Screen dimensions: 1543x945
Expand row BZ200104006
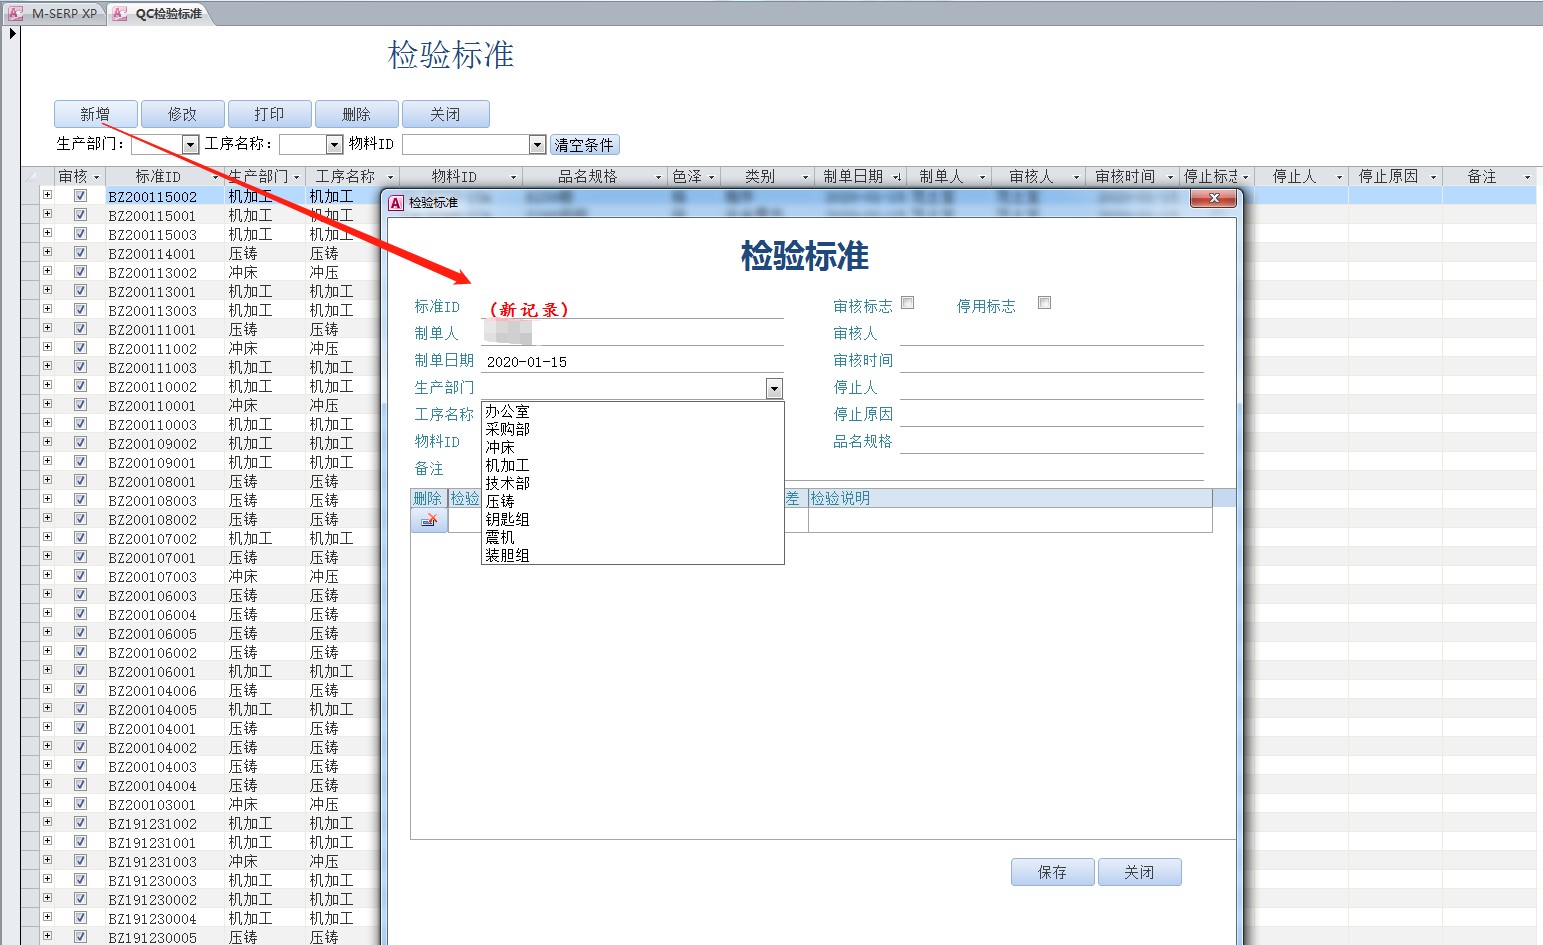point(47,689)
